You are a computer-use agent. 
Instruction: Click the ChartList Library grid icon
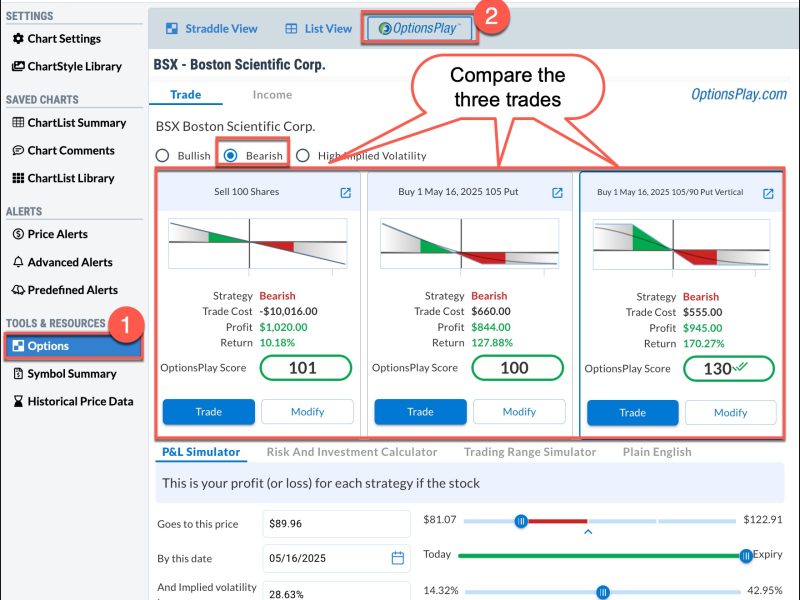point(18,178)
